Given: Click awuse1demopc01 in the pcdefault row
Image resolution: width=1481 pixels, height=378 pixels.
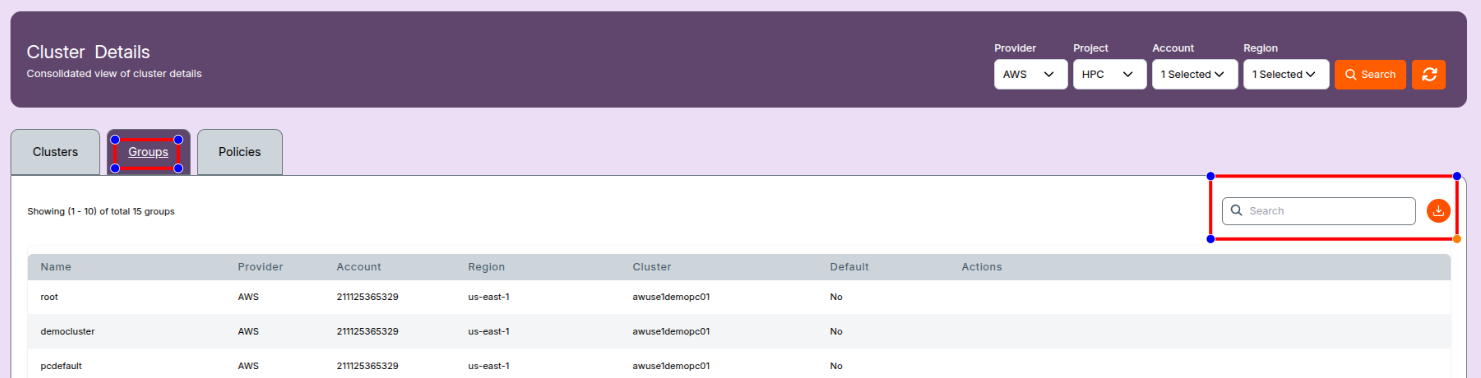Looking at the screenshot, I should tap(671, 366).
